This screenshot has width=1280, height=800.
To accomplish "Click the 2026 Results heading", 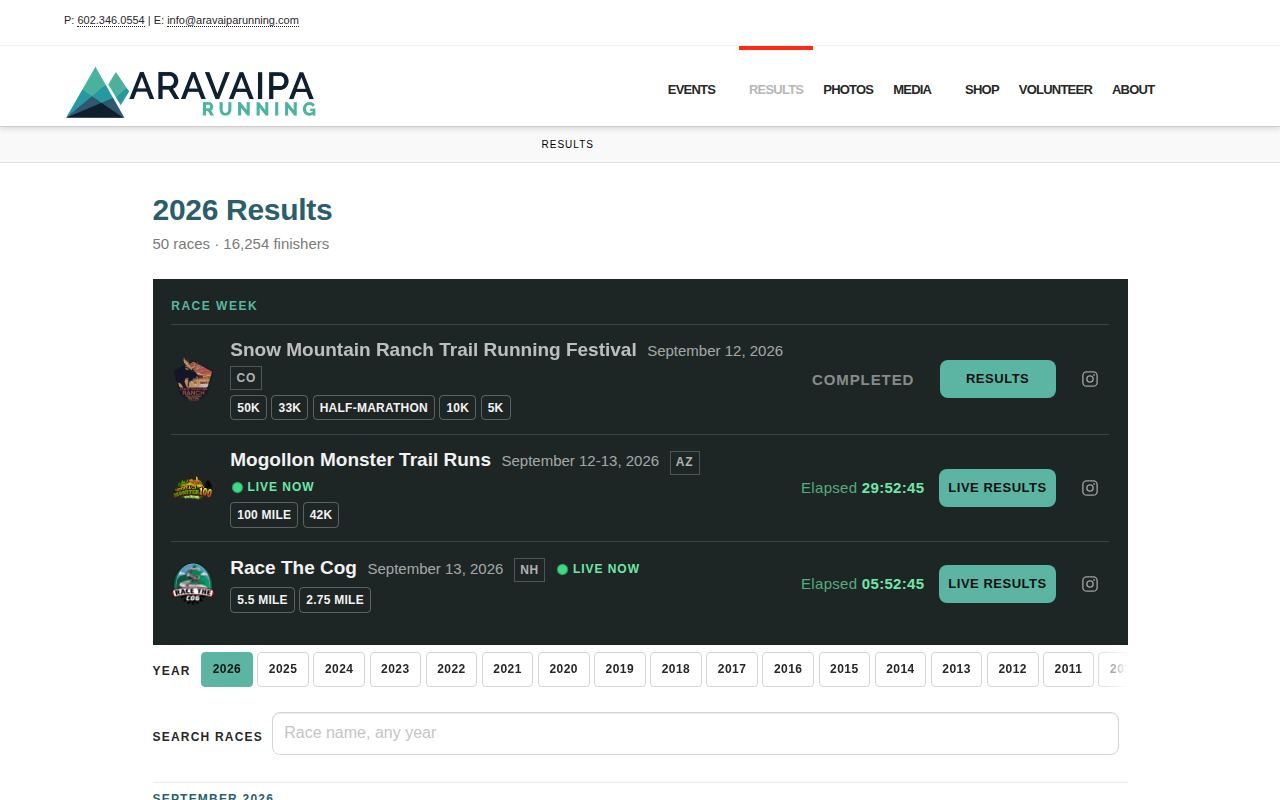I will (x=242, y=210).
